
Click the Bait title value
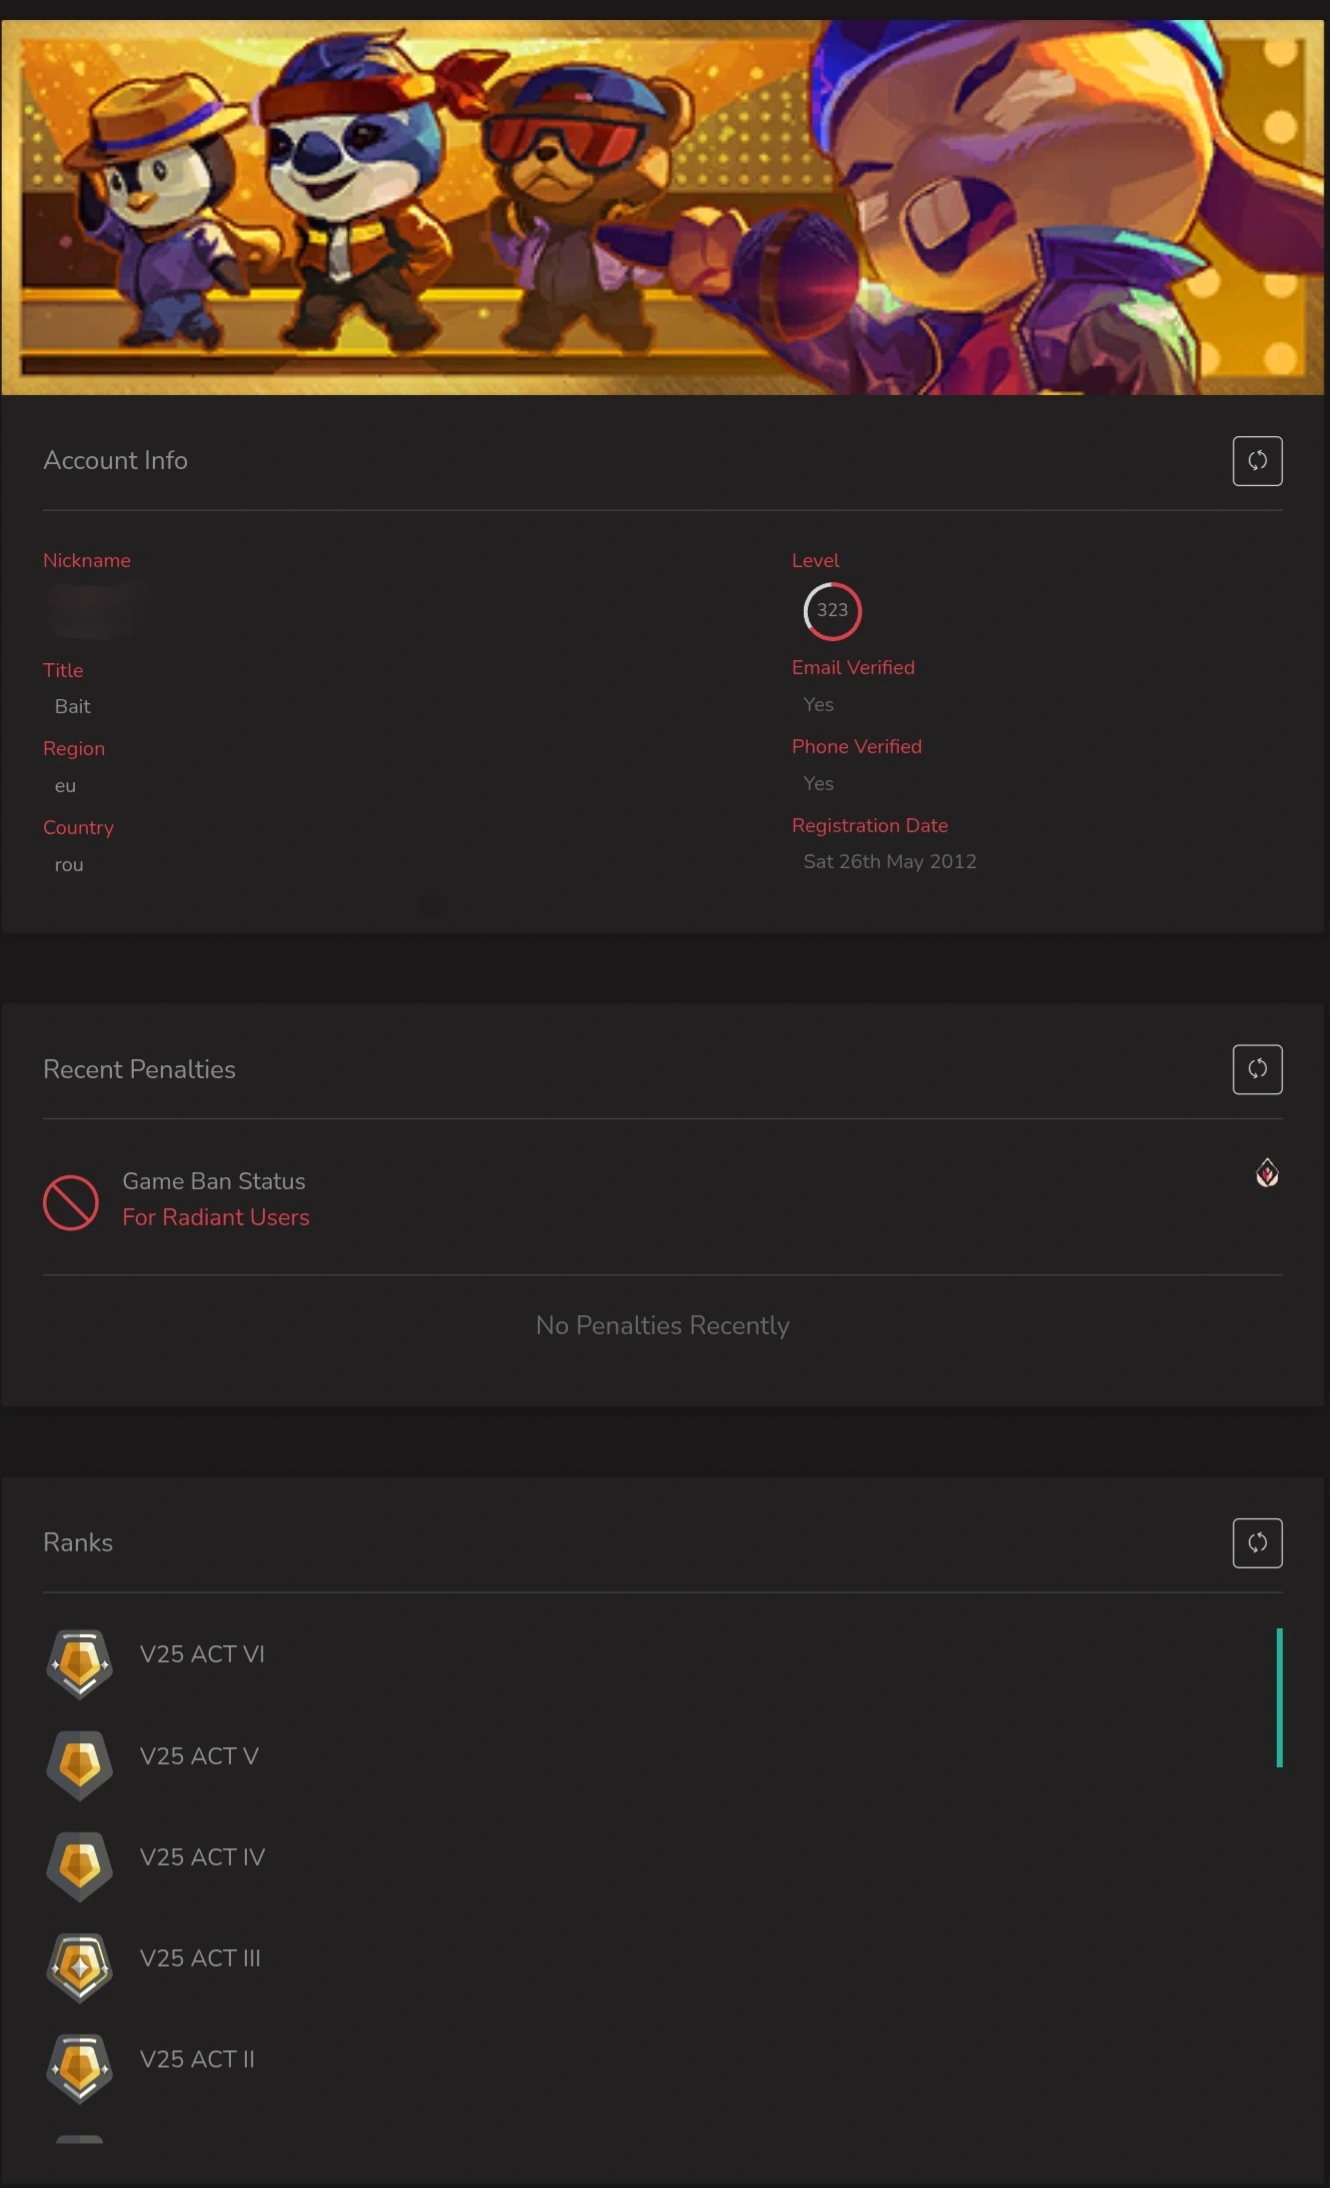pyautogui.click(x=72, y=706)
